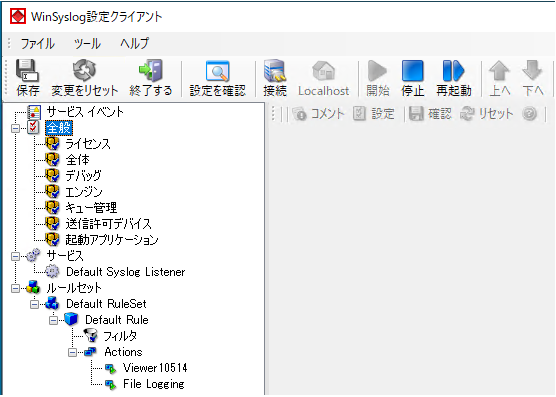The image size is (556, 397).
Task: Click the help question mark icon
Action: (529, 114)
